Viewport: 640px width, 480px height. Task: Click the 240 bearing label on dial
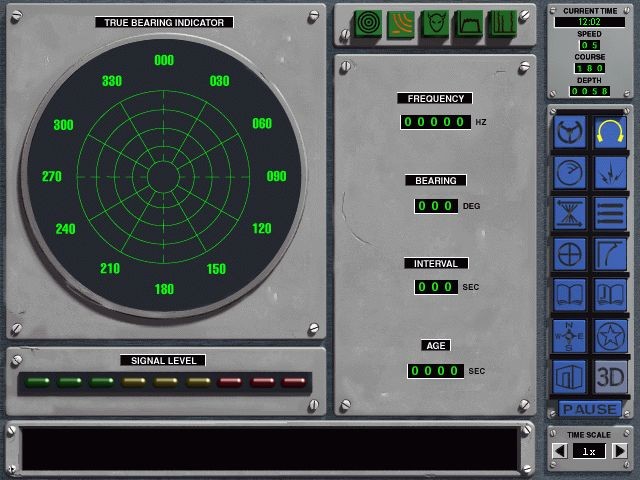65,229
